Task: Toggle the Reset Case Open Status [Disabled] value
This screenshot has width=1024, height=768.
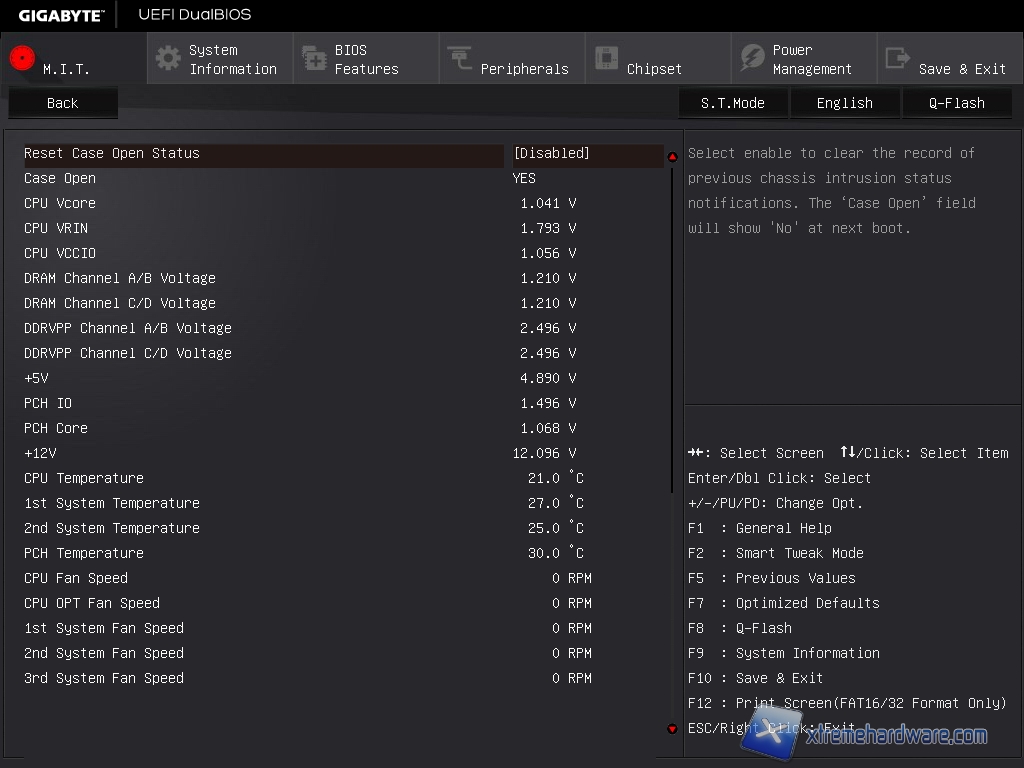Action: (552, 154)
